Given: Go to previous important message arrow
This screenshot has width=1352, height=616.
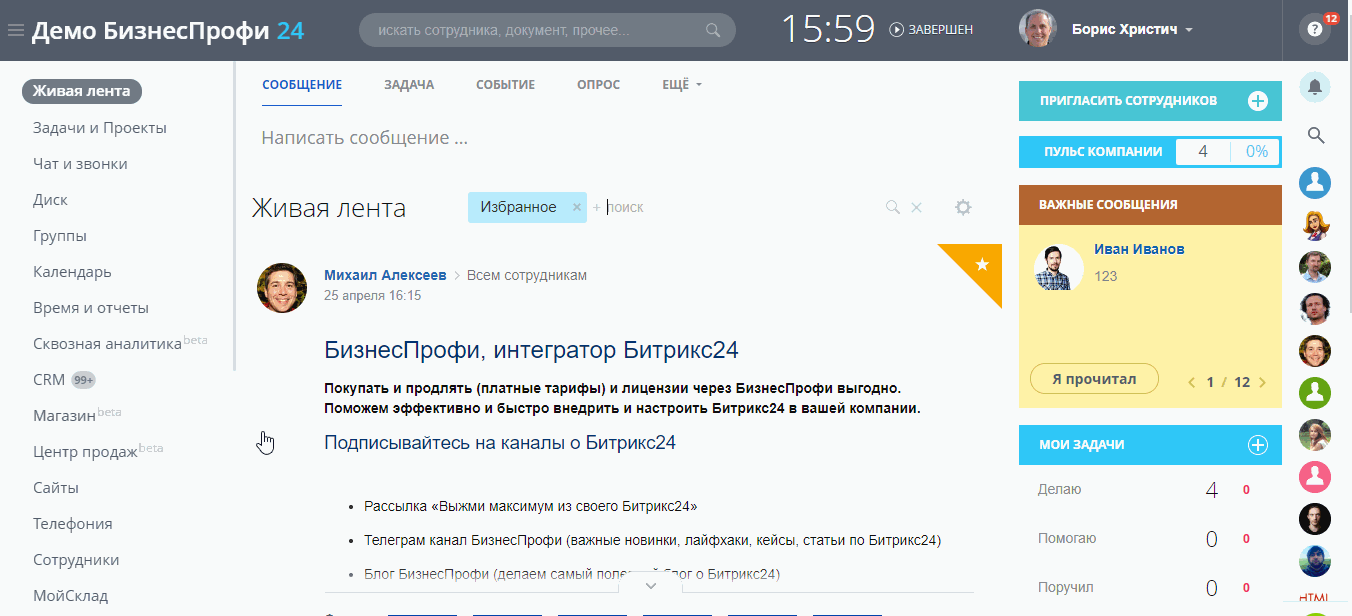Looking at the screenshot, I should [x=1191, y=382].
